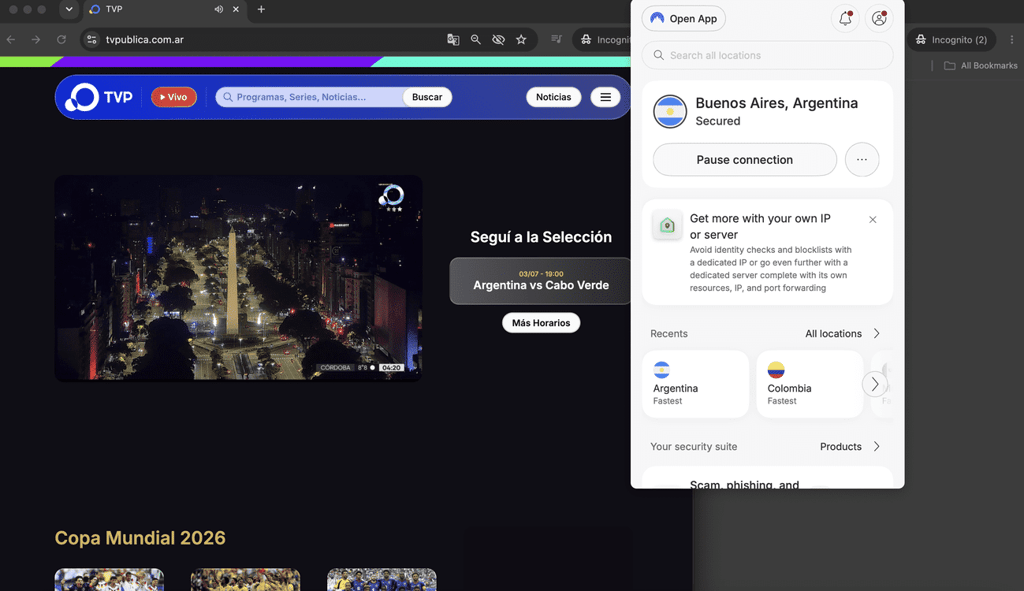Connect to recent Colombia location
Screen dimensions: 1024x591
[810, 384]
